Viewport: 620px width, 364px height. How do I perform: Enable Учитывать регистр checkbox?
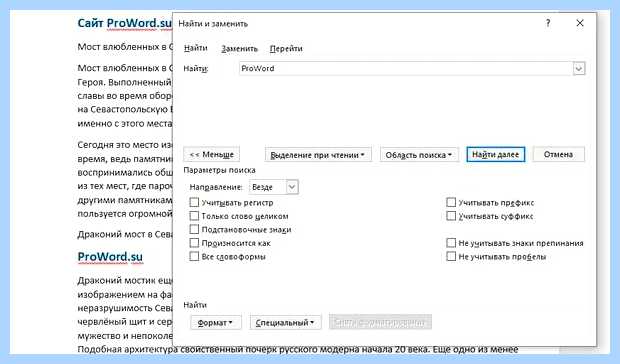(194, 202)
